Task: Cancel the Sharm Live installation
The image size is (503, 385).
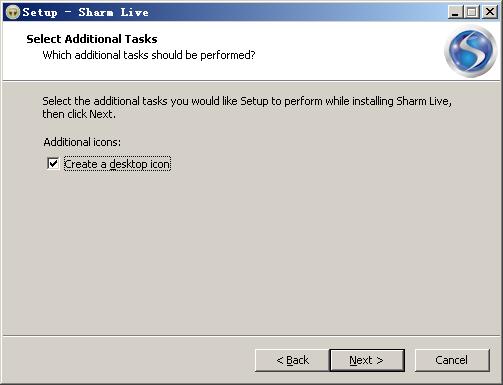Action: point(452,360)
